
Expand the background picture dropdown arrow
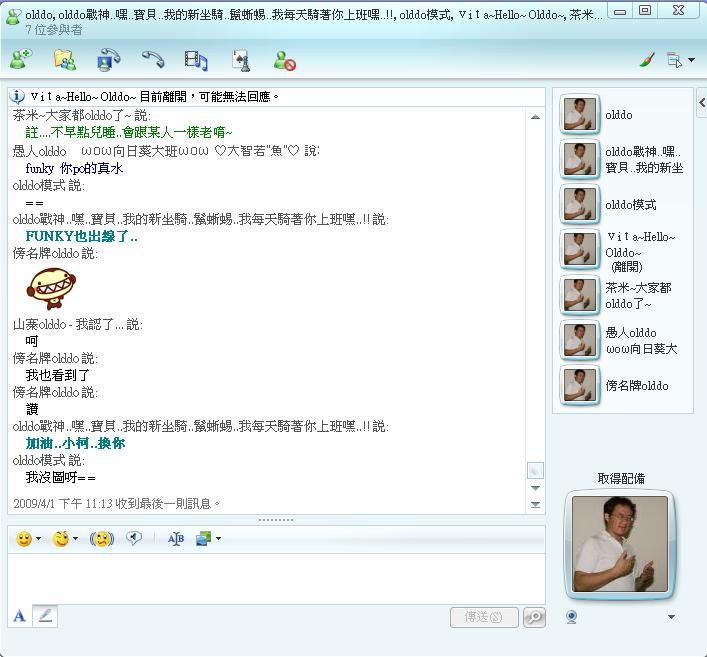pos(218,538)
